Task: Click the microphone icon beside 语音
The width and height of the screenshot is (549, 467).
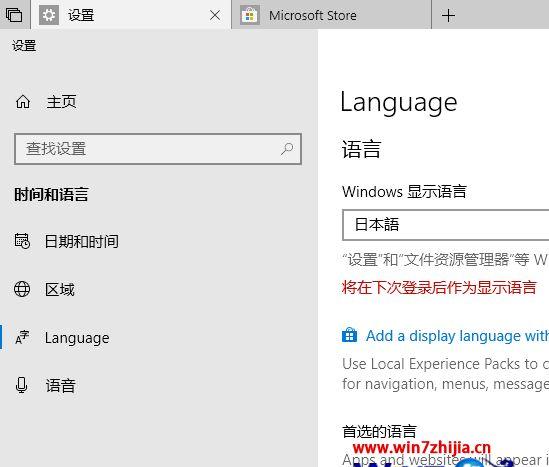Action: 22,385
